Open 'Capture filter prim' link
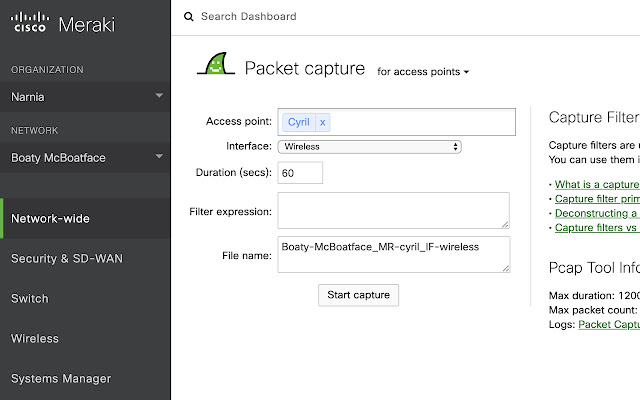 point(597,199)
